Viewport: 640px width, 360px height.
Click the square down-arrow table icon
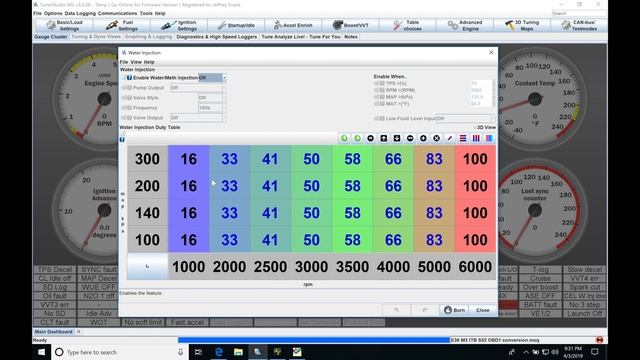pyautogui.click(x=397, y=138)
